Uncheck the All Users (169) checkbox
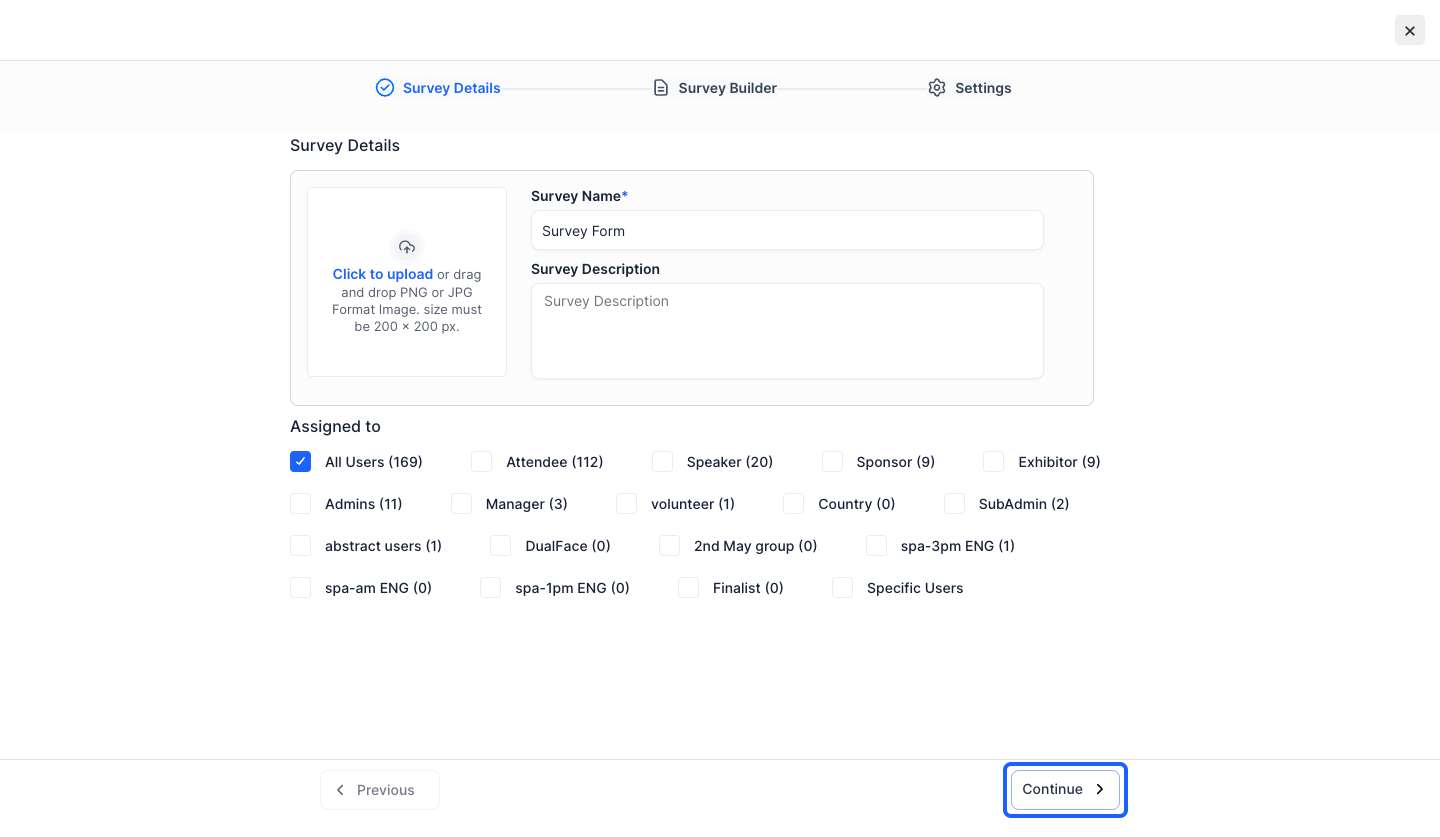 point(301,462)
